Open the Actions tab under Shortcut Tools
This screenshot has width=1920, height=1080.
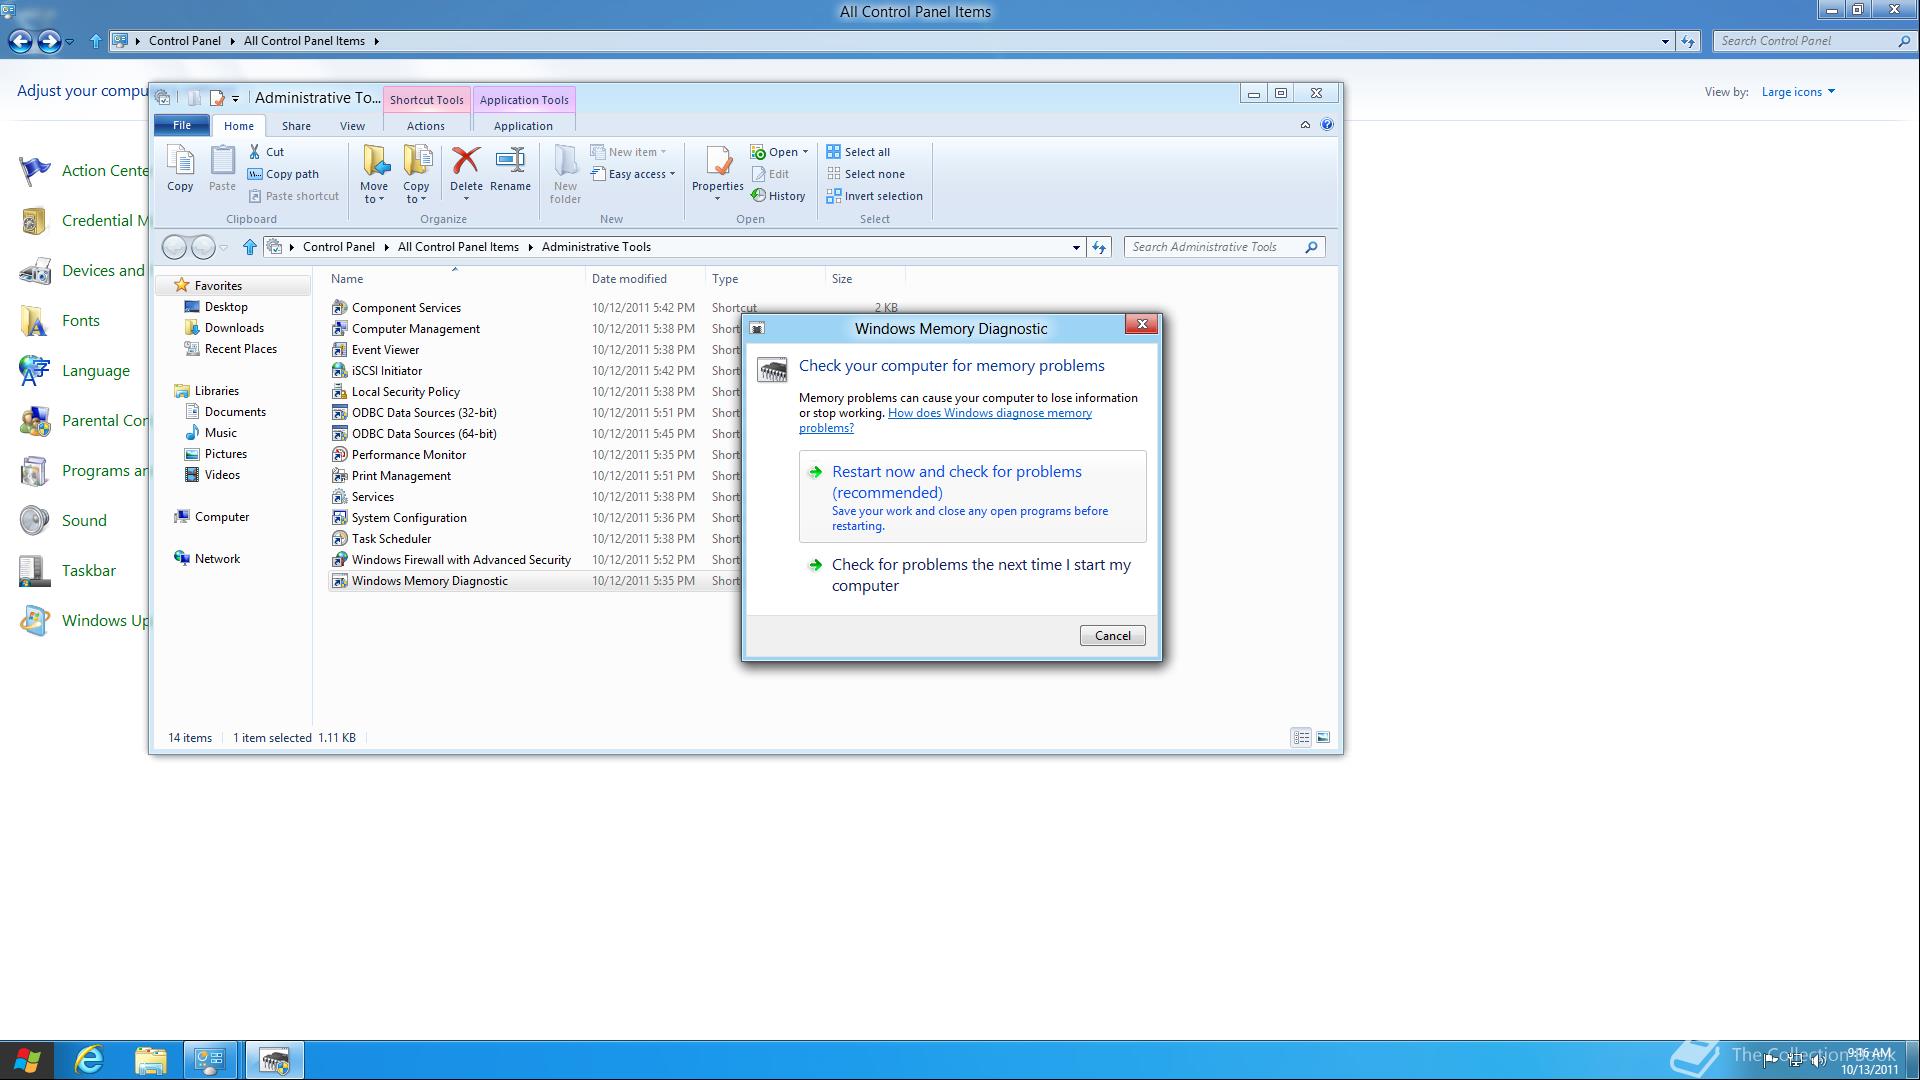426,126
